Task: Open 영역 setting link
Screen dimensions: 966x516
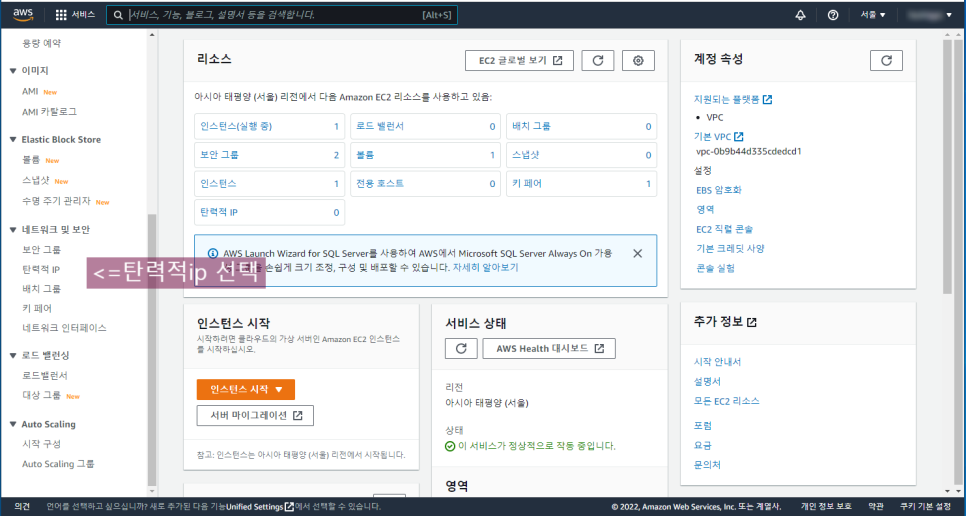Action: (x=705, y=209)
